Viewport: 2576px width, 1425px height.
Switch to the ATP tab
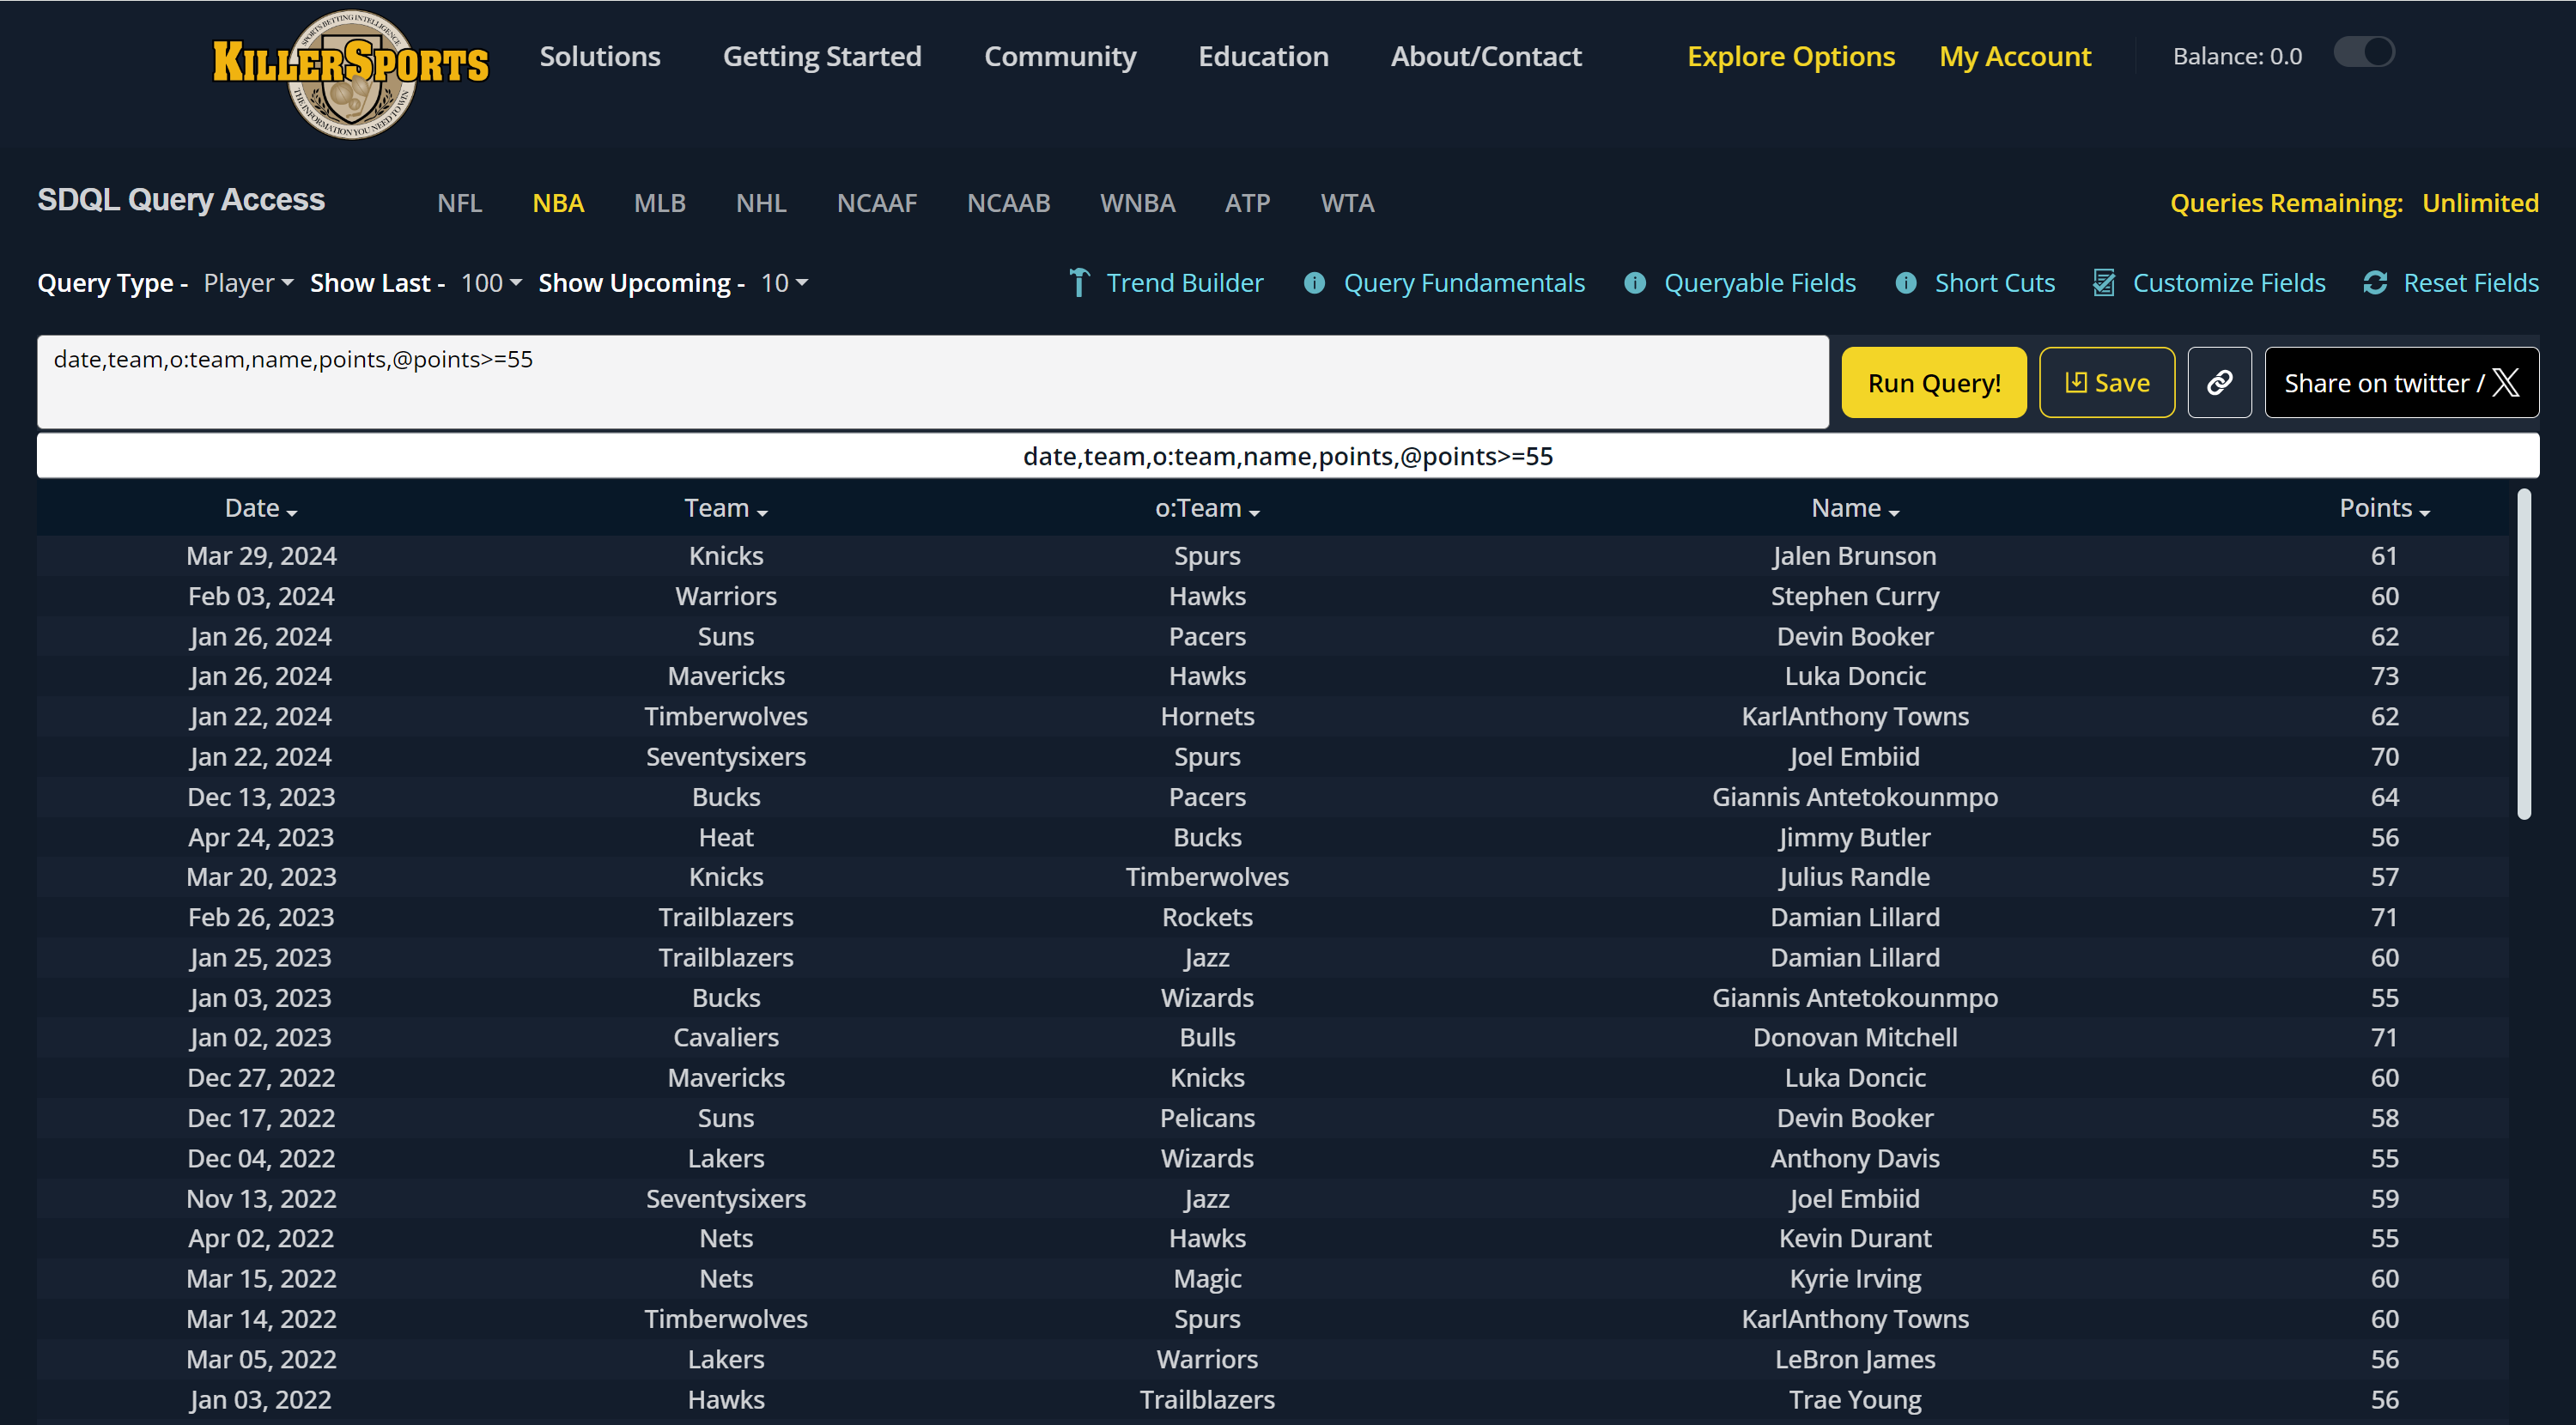[1247, 203]
